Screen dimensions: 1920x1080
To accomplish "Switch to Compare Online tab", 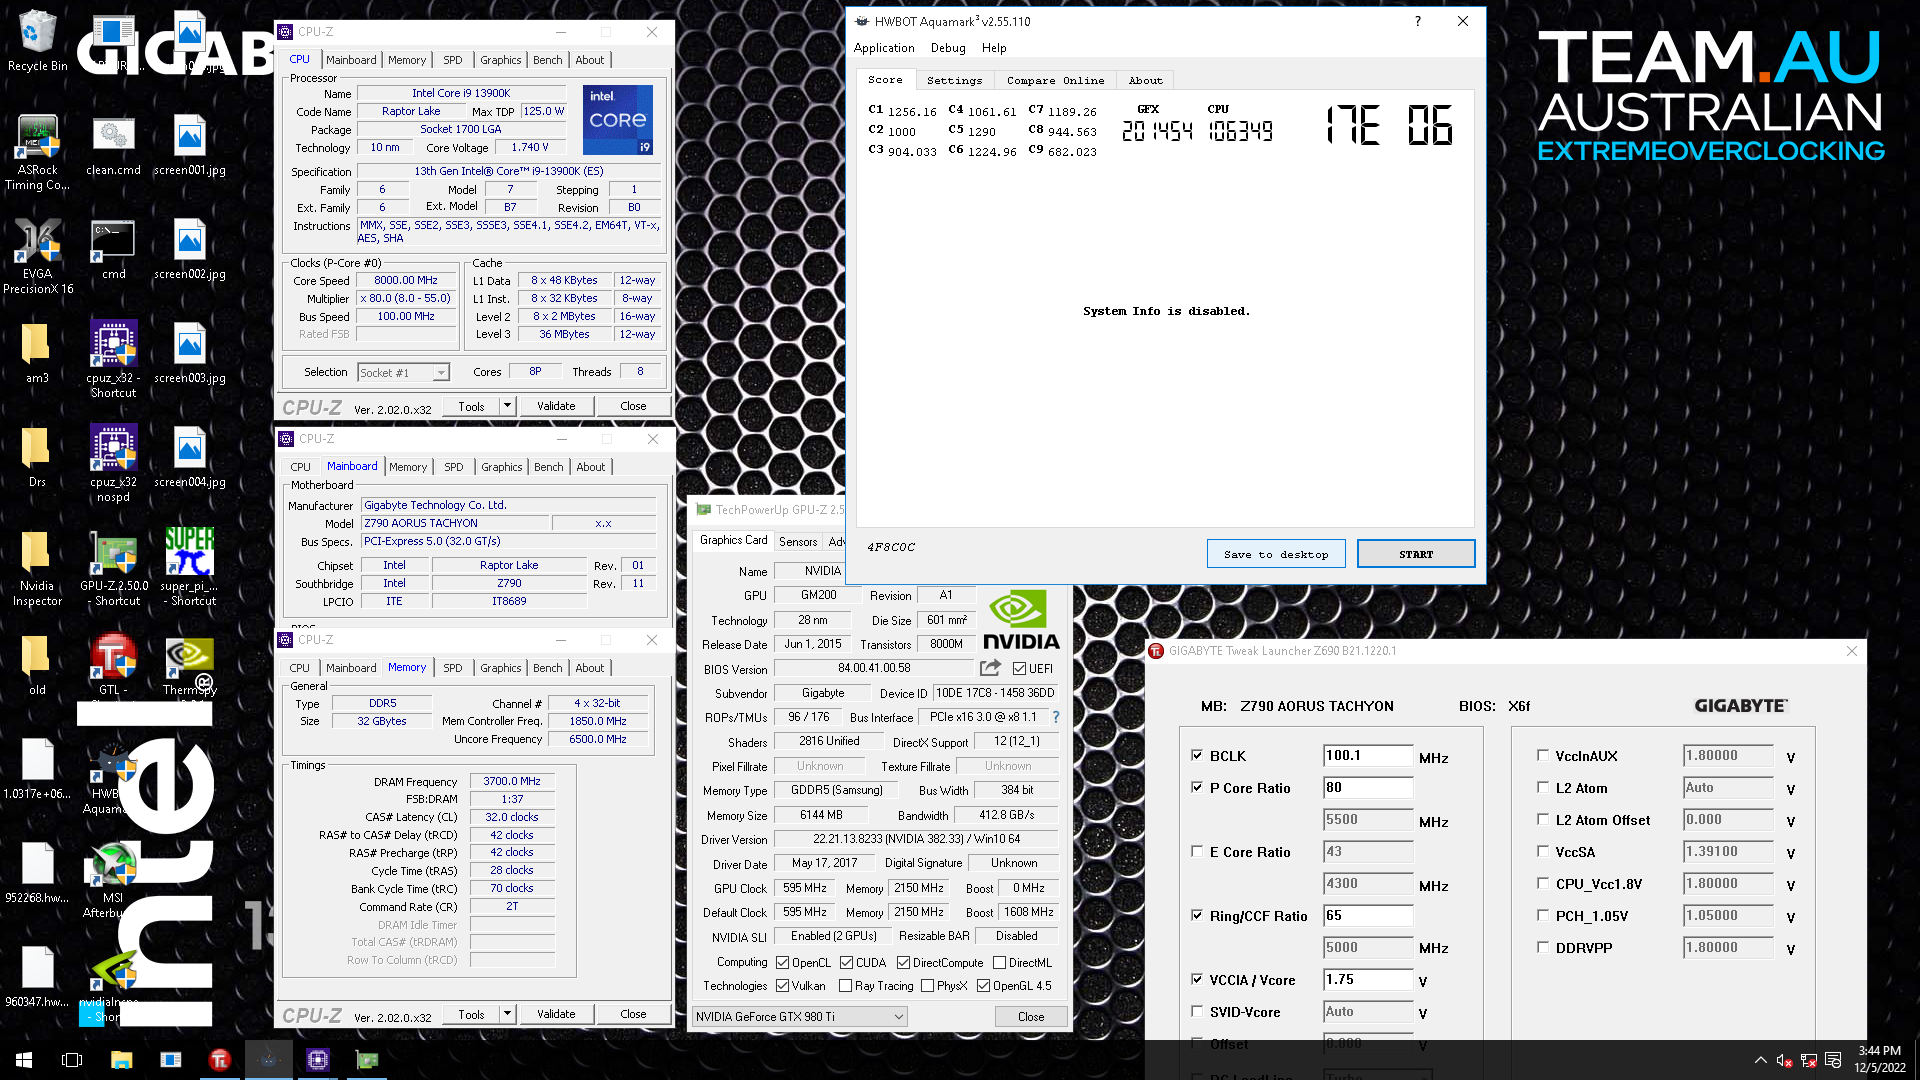I will (x=1055, y=80).
